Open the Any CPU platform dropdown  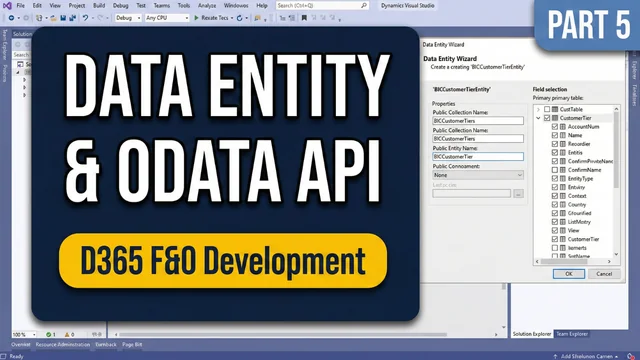click(167, 18)
